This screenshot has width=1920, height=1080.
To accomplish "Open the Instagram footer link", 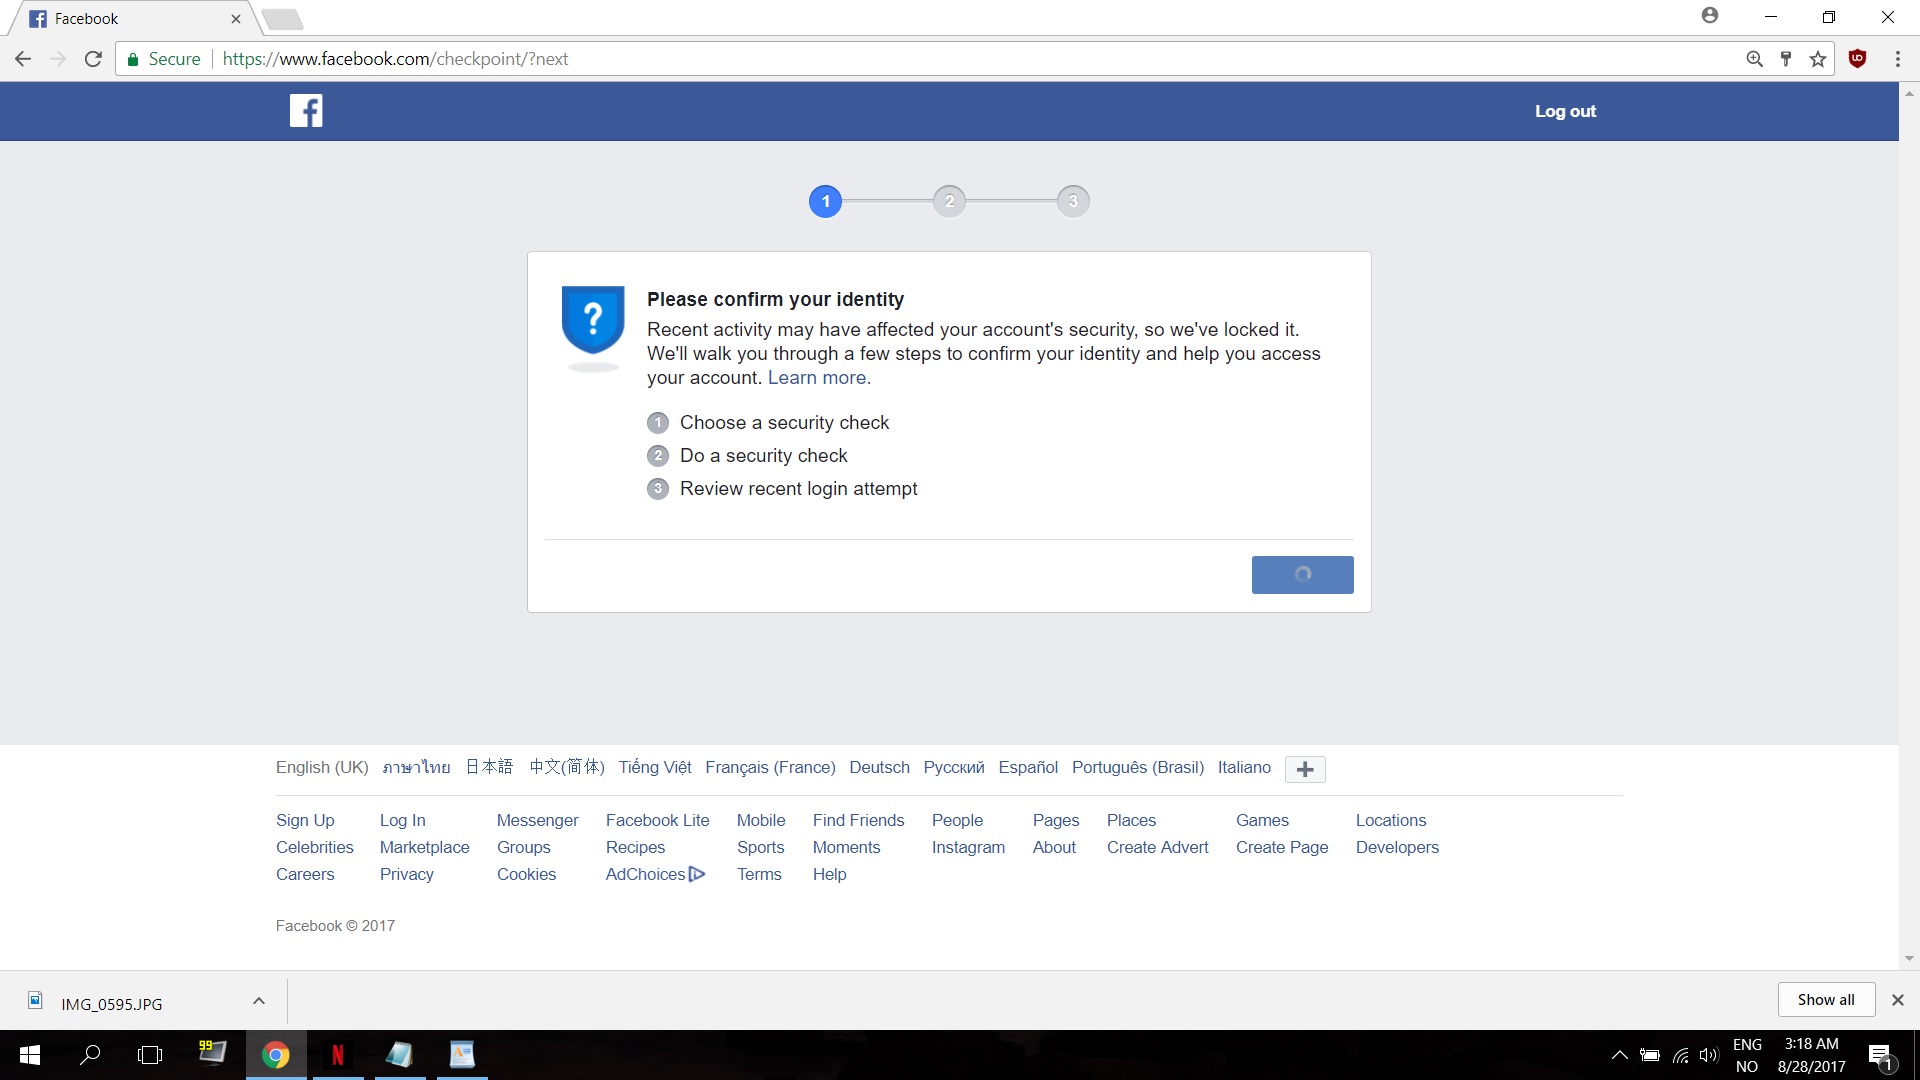I will (968, 847).
